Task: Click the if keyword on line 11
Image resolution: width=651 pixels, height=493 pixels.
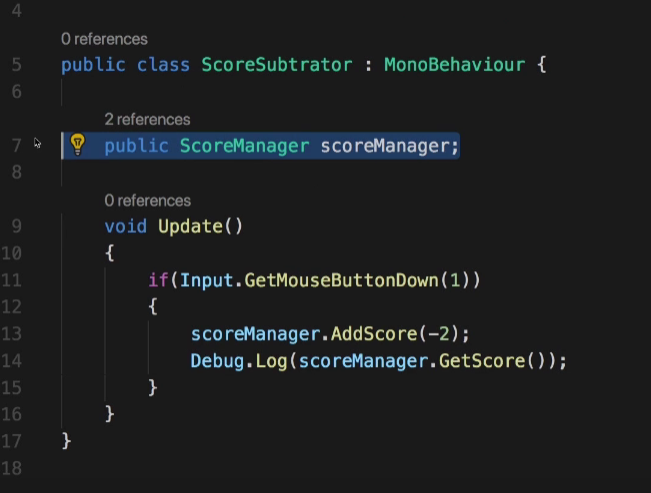Action: (158, 280)
